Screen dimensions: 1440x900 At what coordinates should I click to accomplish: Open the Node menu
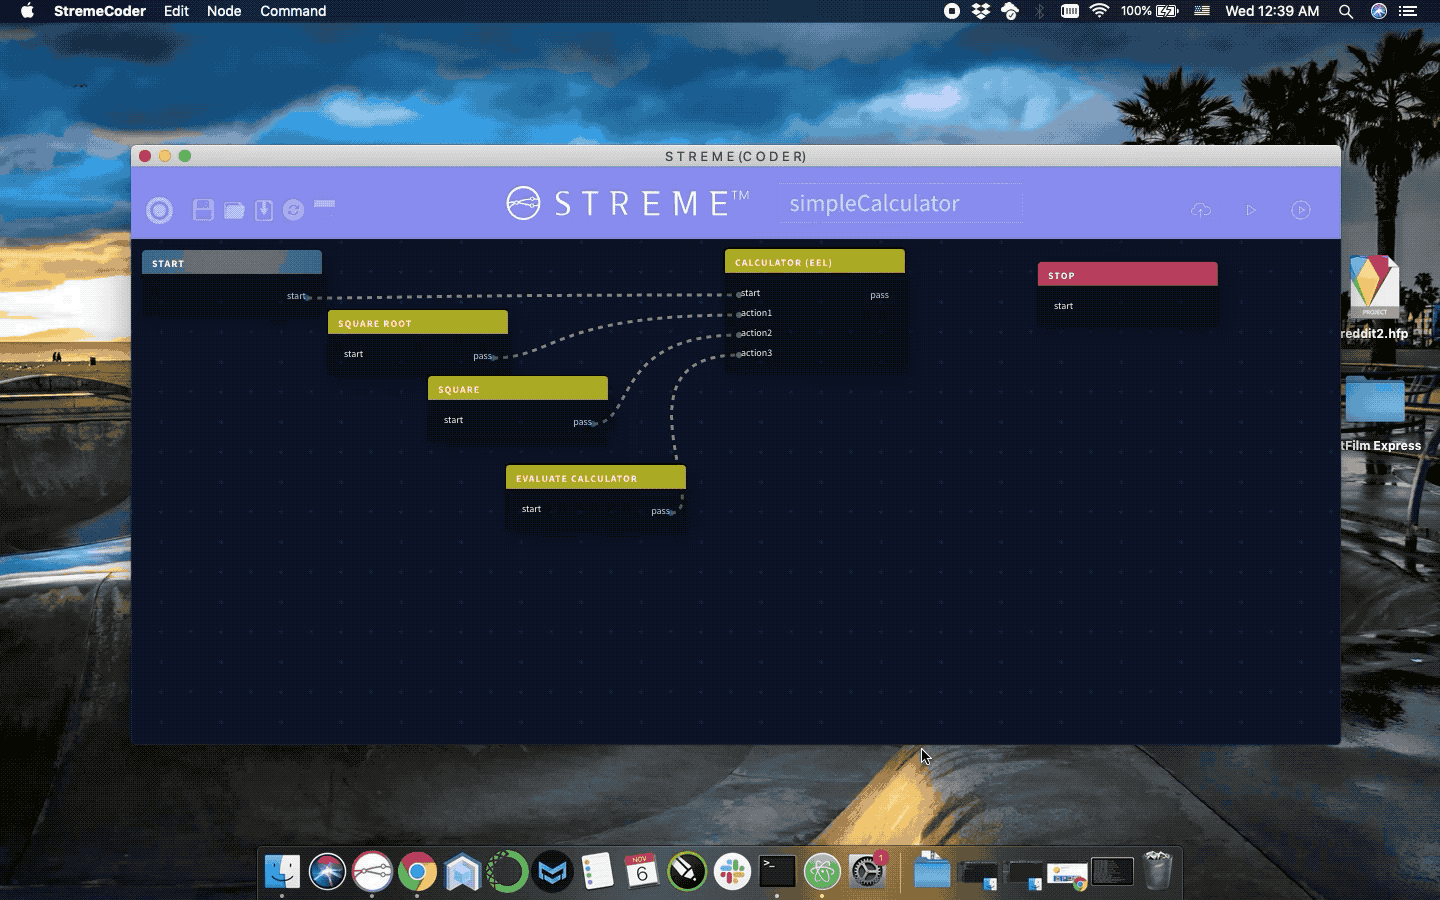224,11
